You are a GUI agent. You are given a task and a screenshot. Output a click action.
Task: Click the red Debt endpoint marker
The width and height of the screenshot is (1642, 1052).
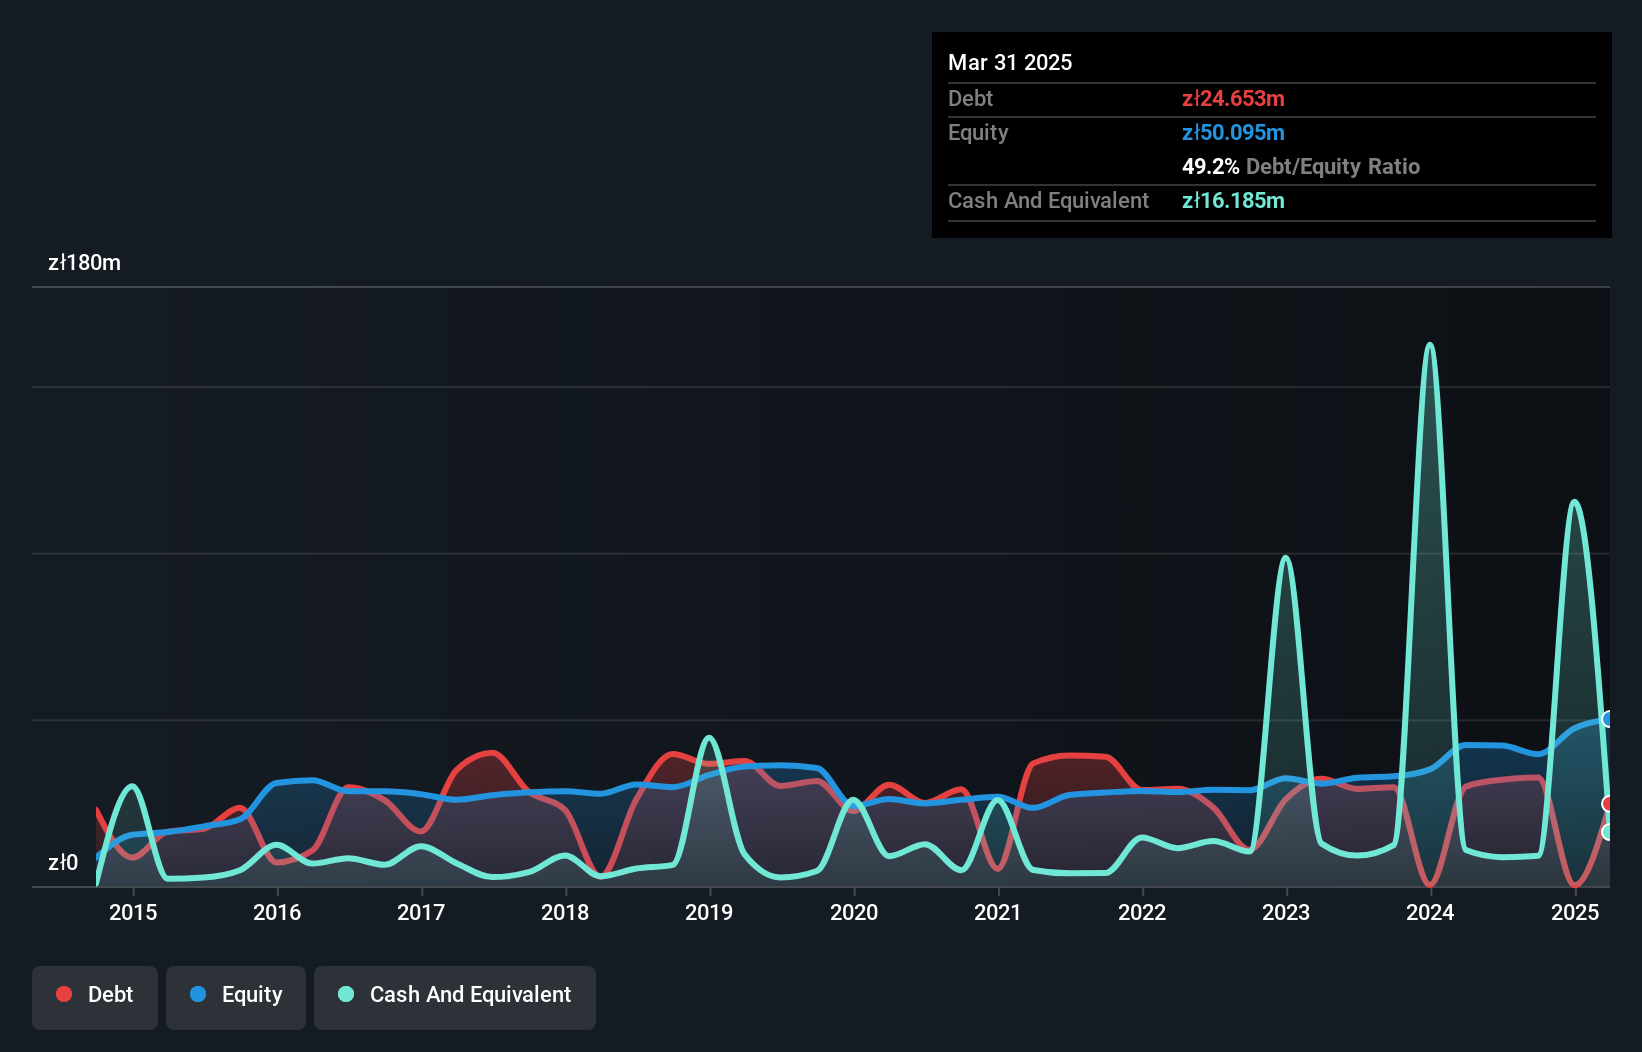[1608, 804]
